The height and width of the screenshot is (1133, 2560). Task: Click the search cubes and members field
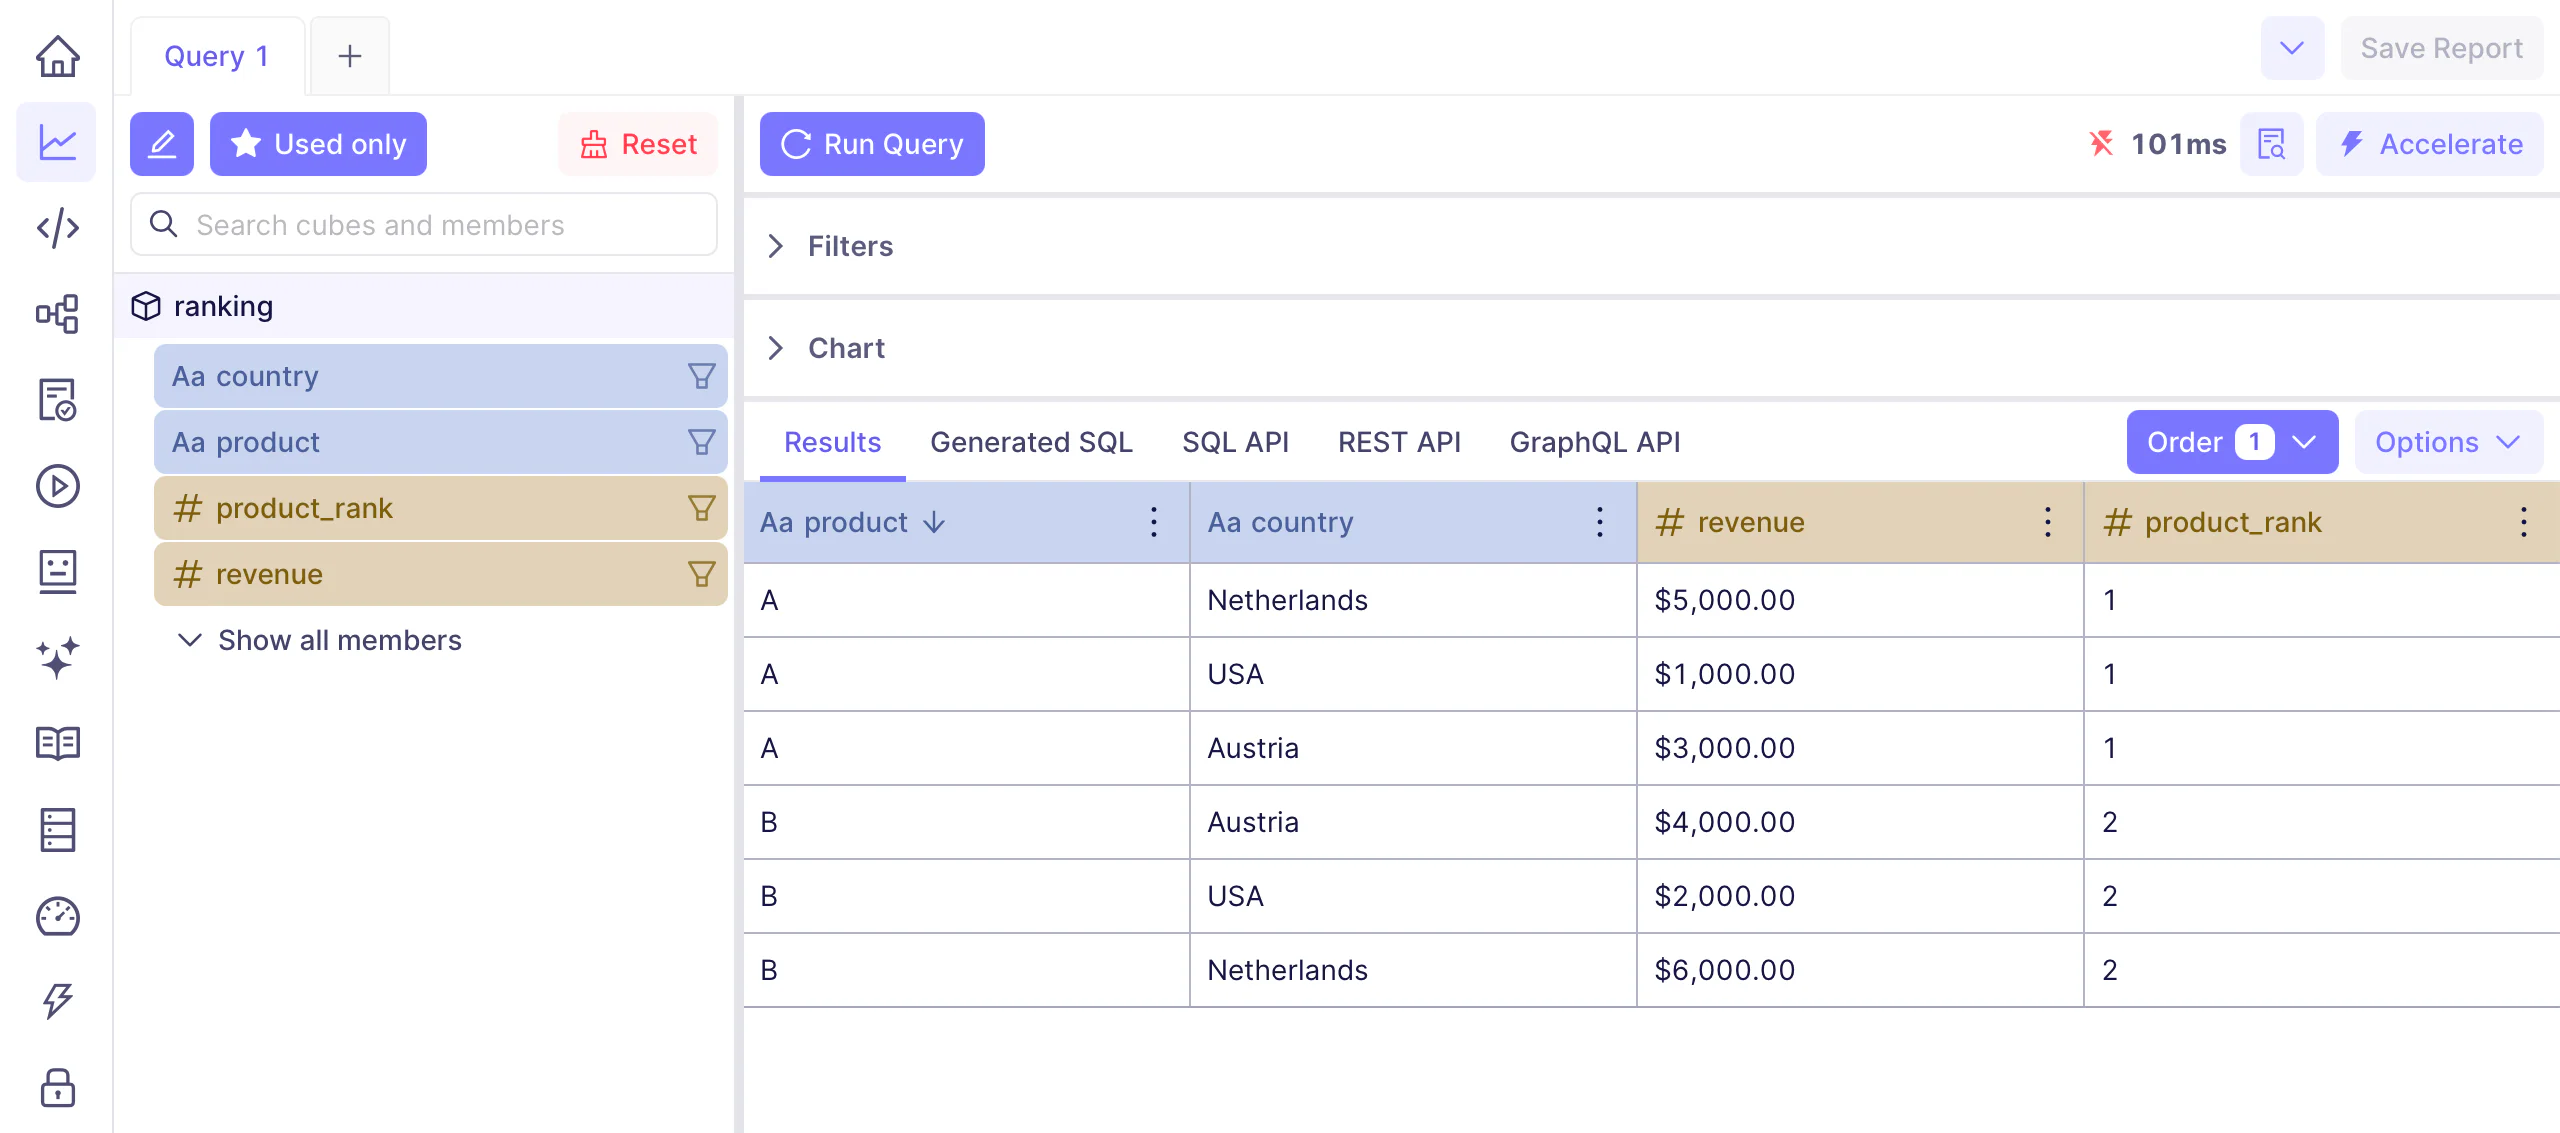[x=424, y=225]
